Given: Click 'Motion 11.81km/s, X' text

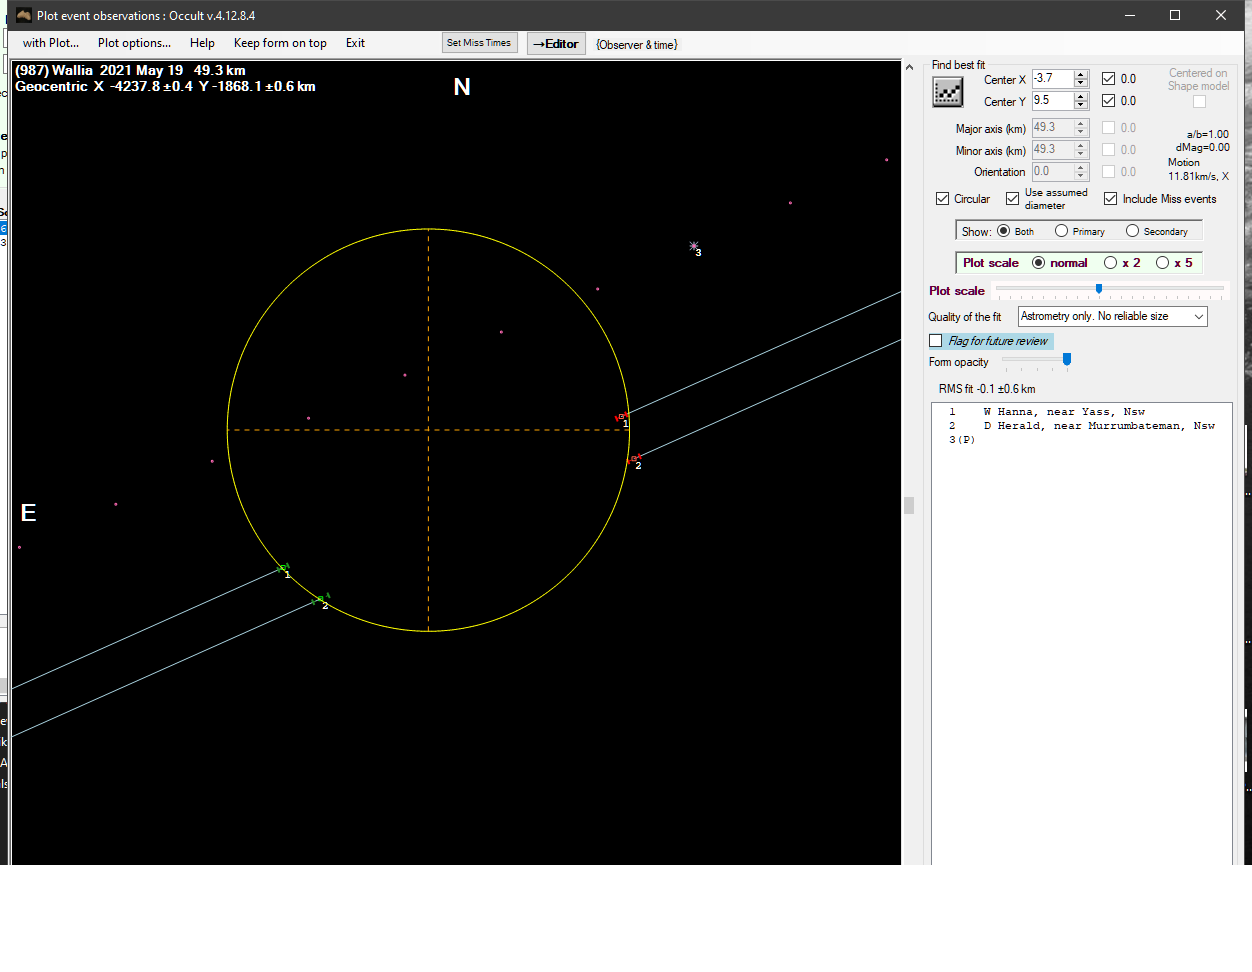Looking at the screenshot, I should [1198, 169].
